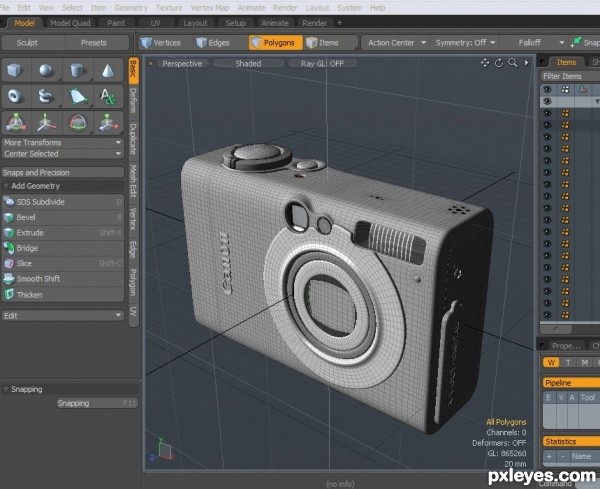600x489 pixels.
Task: Activate the Transform tool icon
Action: [x=15, y=123]
